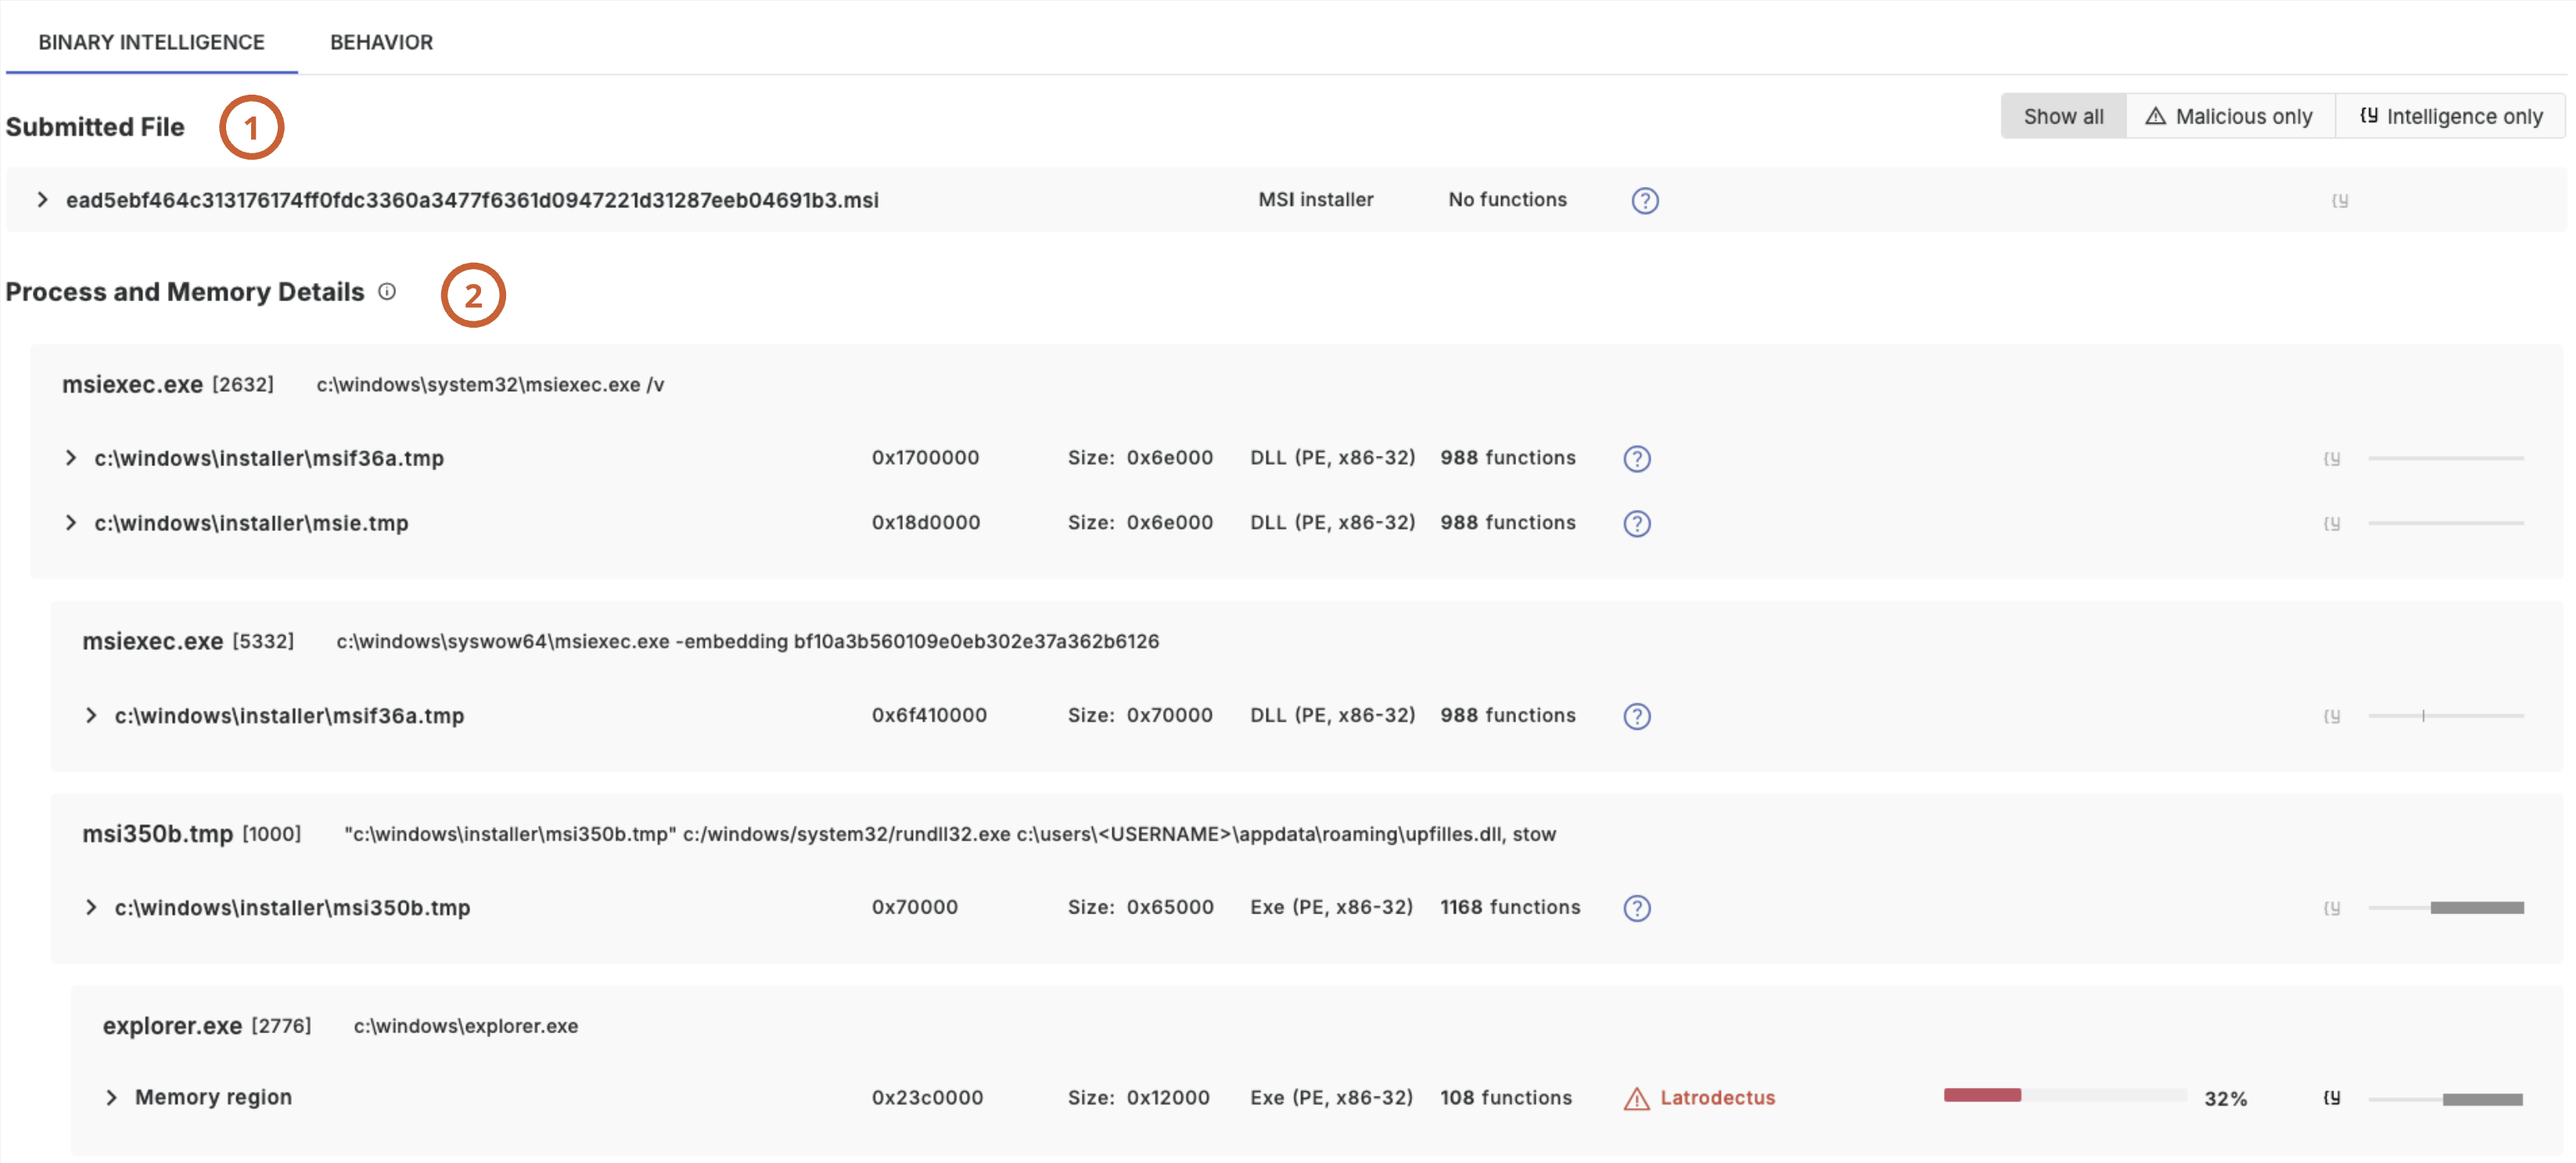Click Latrodectus warning triangle icon
Screen dimensions: 2576x1163
point(1636,1099)
